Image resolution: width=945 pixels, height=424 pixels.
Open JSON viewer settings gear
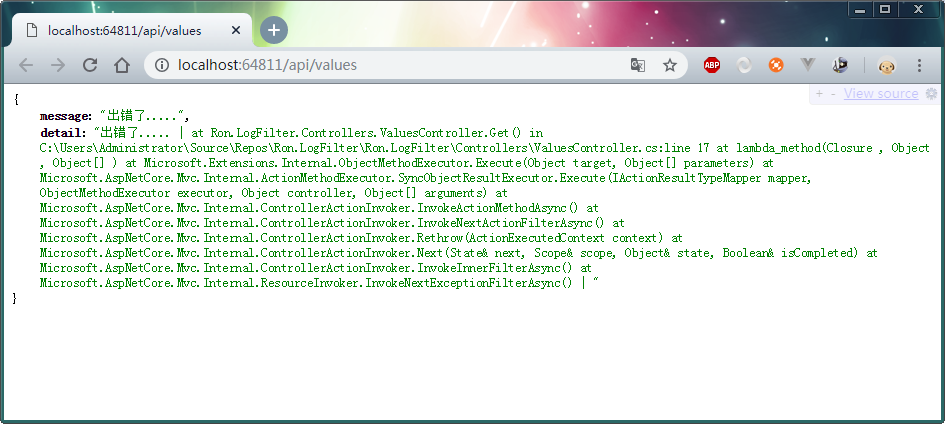click(x=931, y=94)
